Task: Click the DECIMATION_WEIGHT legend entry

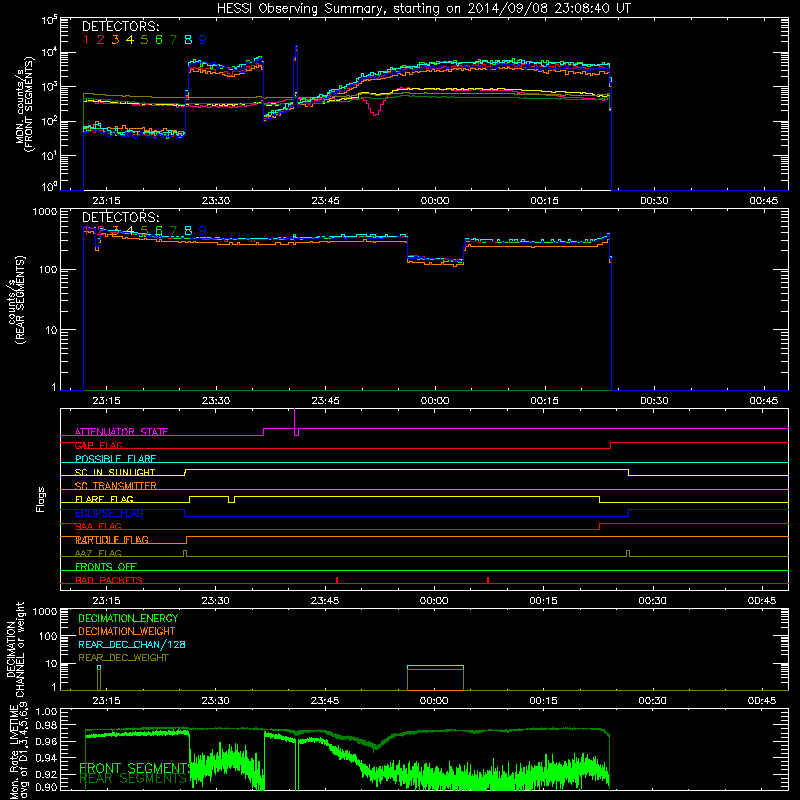Action: (127, 632)
